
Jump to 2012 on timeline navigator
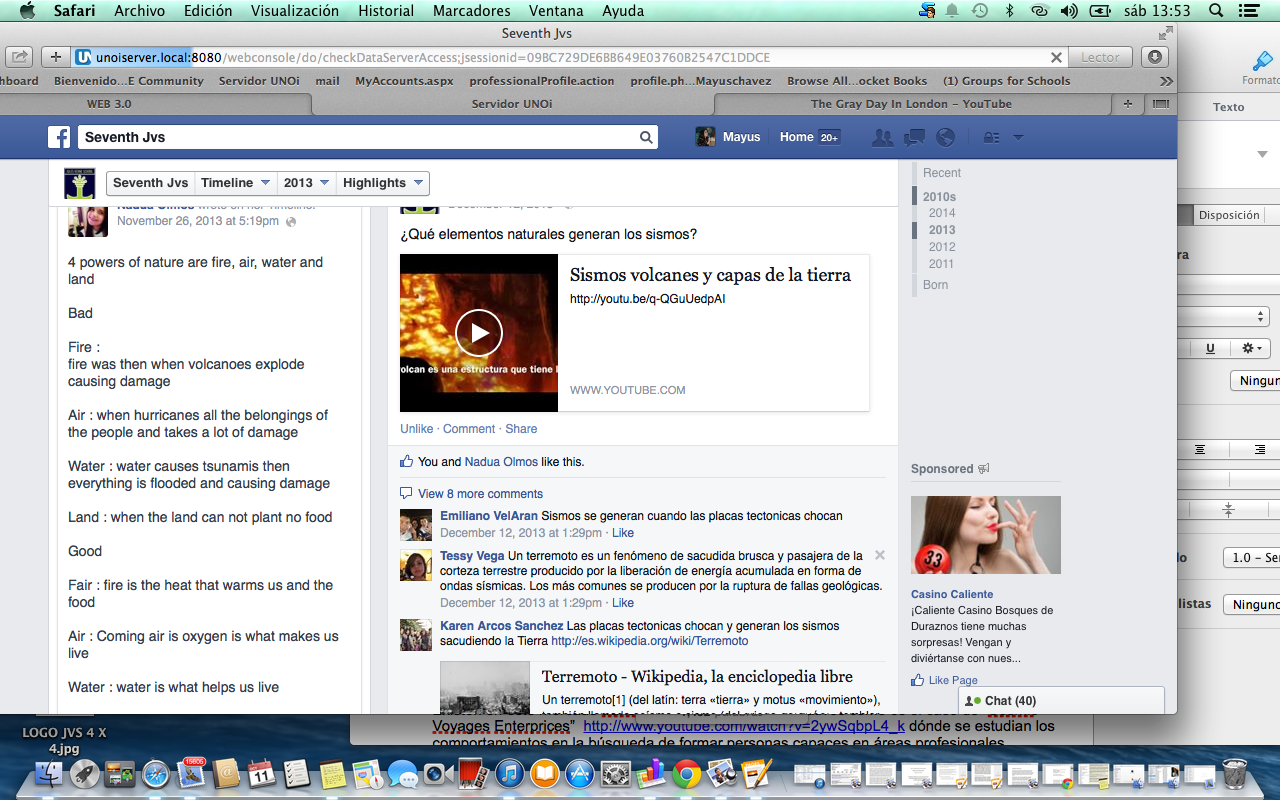click(942, 247)
